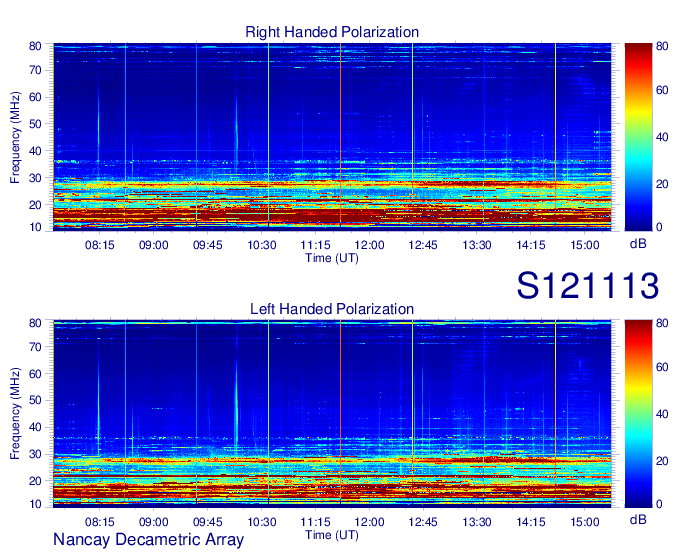Viewport: 680px width, 552px height.
Task: Click the 40 MHz tick on bottom plot
Action: tap(35, 427)
